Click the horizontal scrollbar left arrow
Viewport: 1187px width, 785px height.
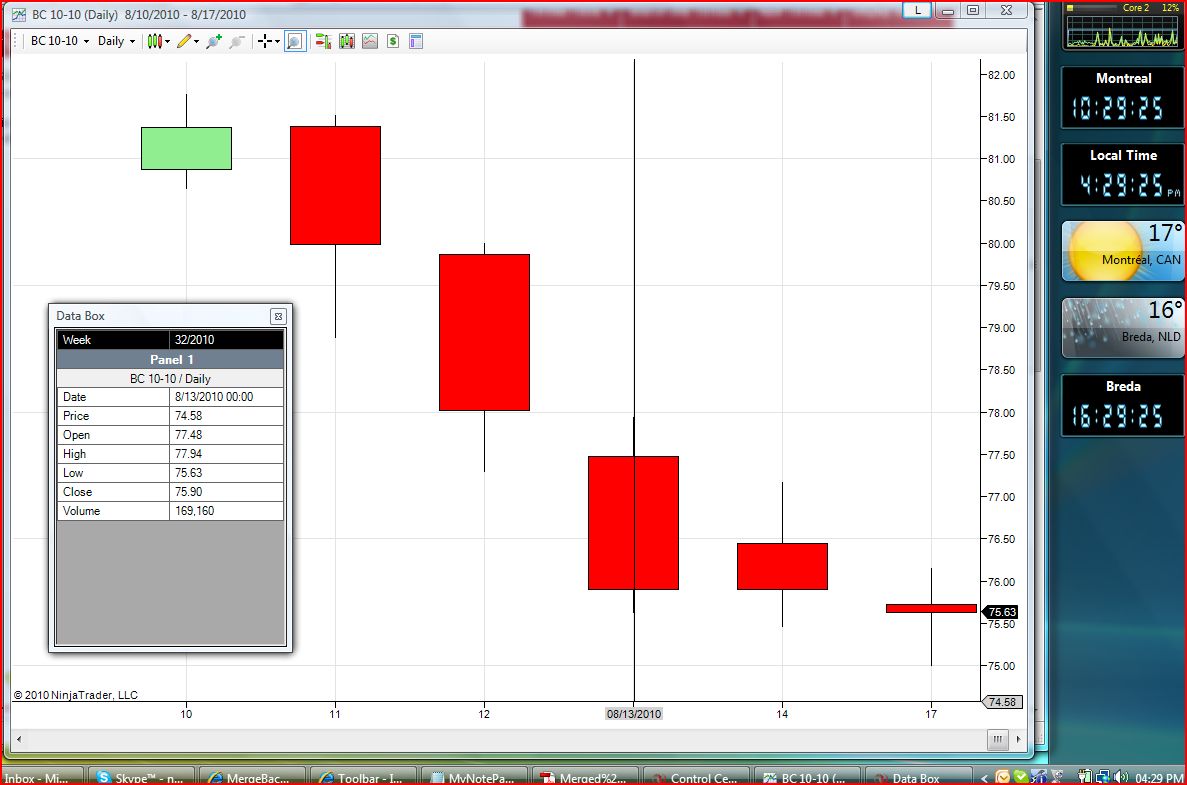[x=19, y=739]
